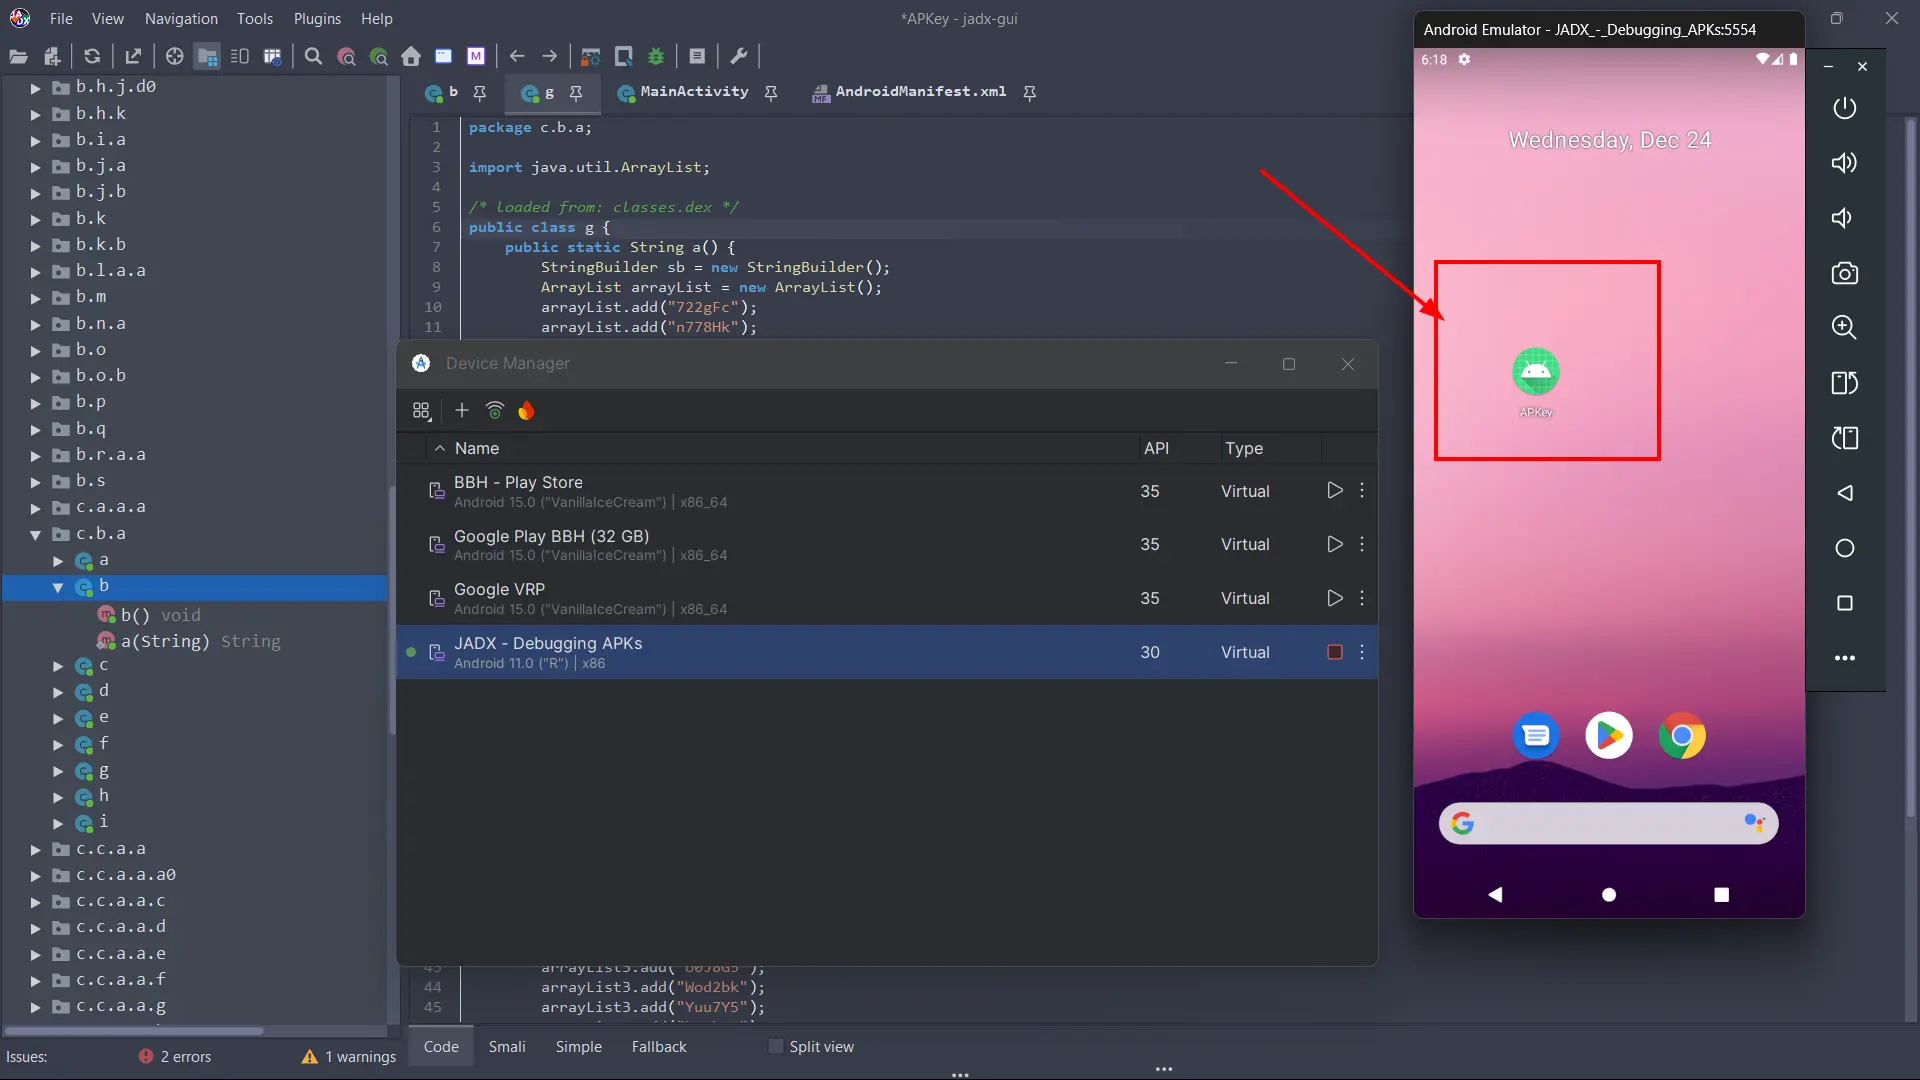Expand the b.h.k package

pos(35,114)
